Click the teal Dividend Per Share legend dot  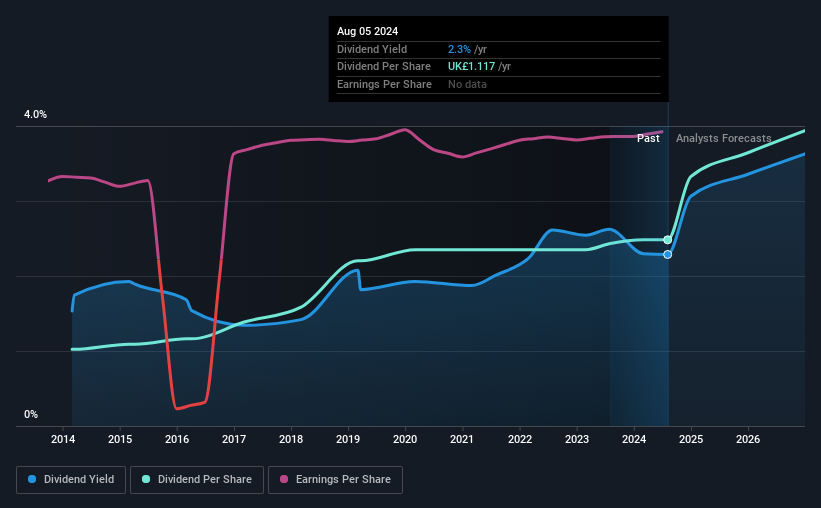click(x=146, y=479)
